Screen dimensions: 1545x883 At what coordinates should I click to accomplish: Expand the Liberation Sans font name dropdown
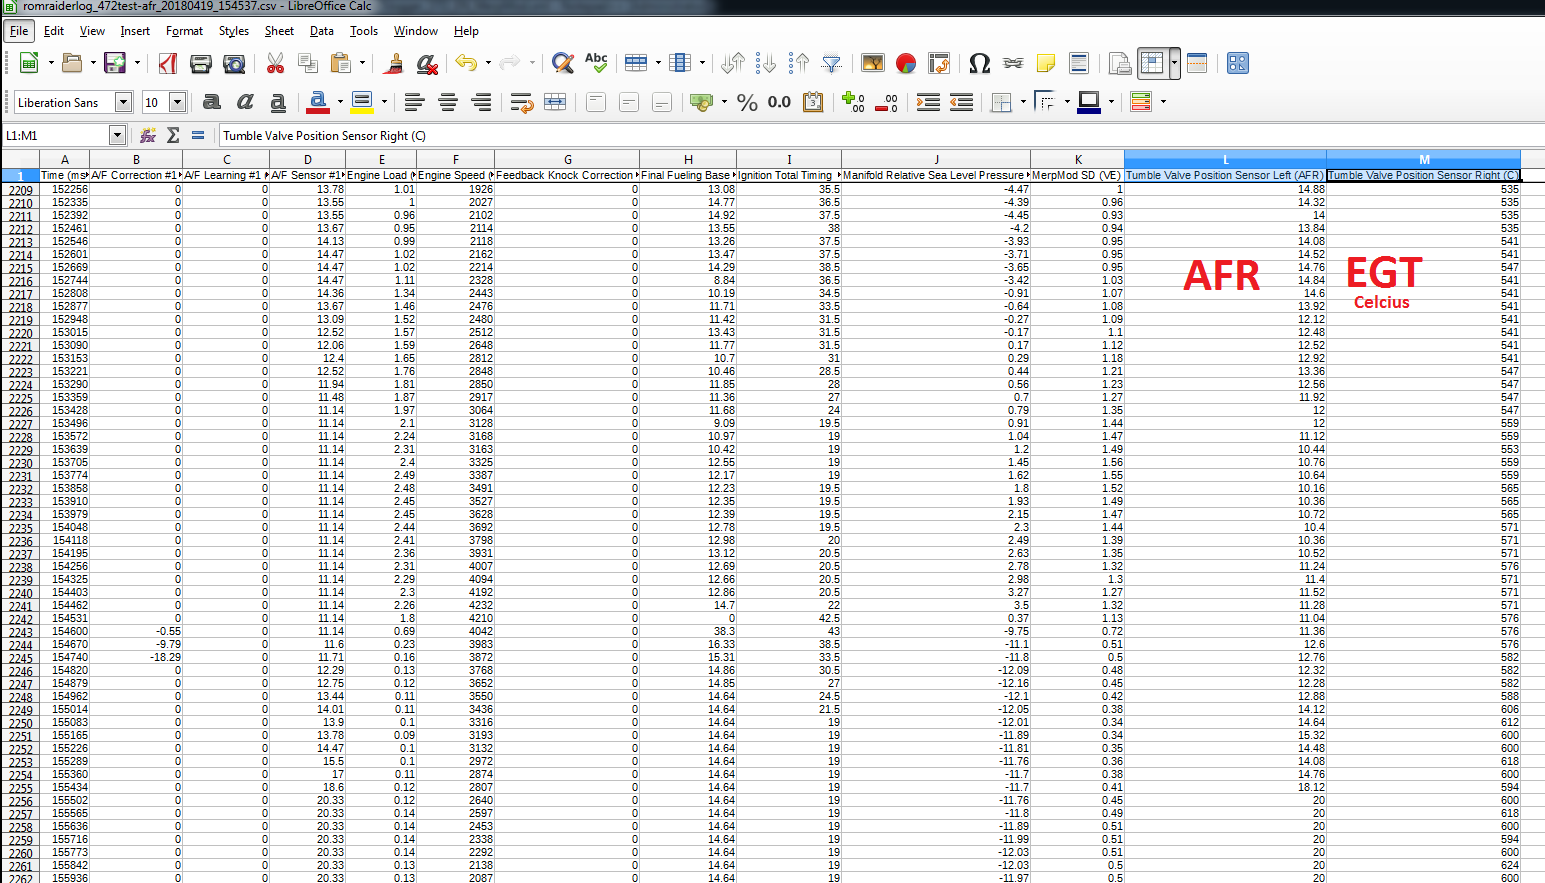click(123, 102)
